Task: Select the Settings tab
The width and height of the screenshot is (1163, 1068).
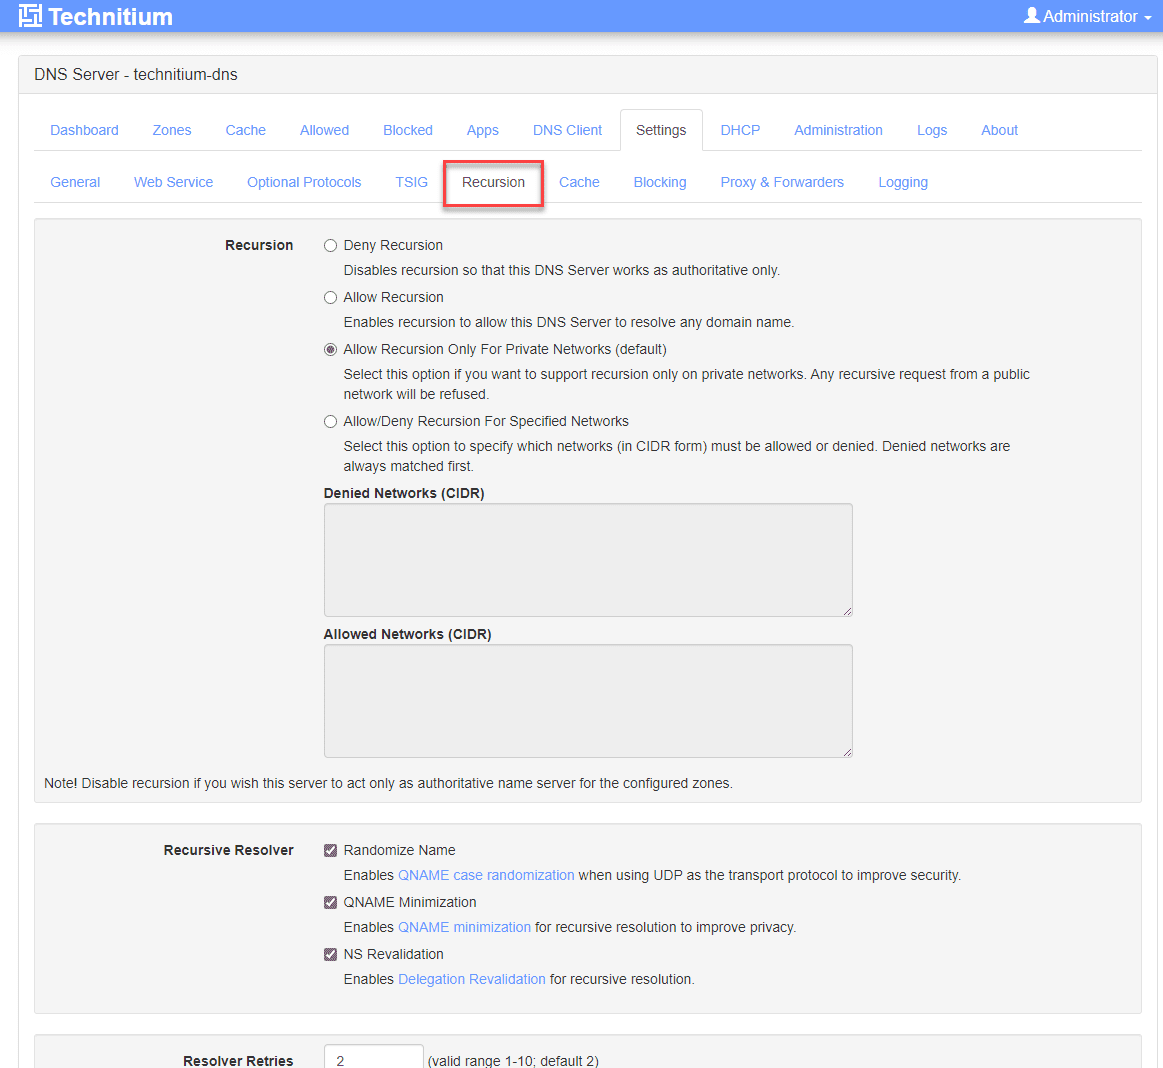Action: [661, 131]
